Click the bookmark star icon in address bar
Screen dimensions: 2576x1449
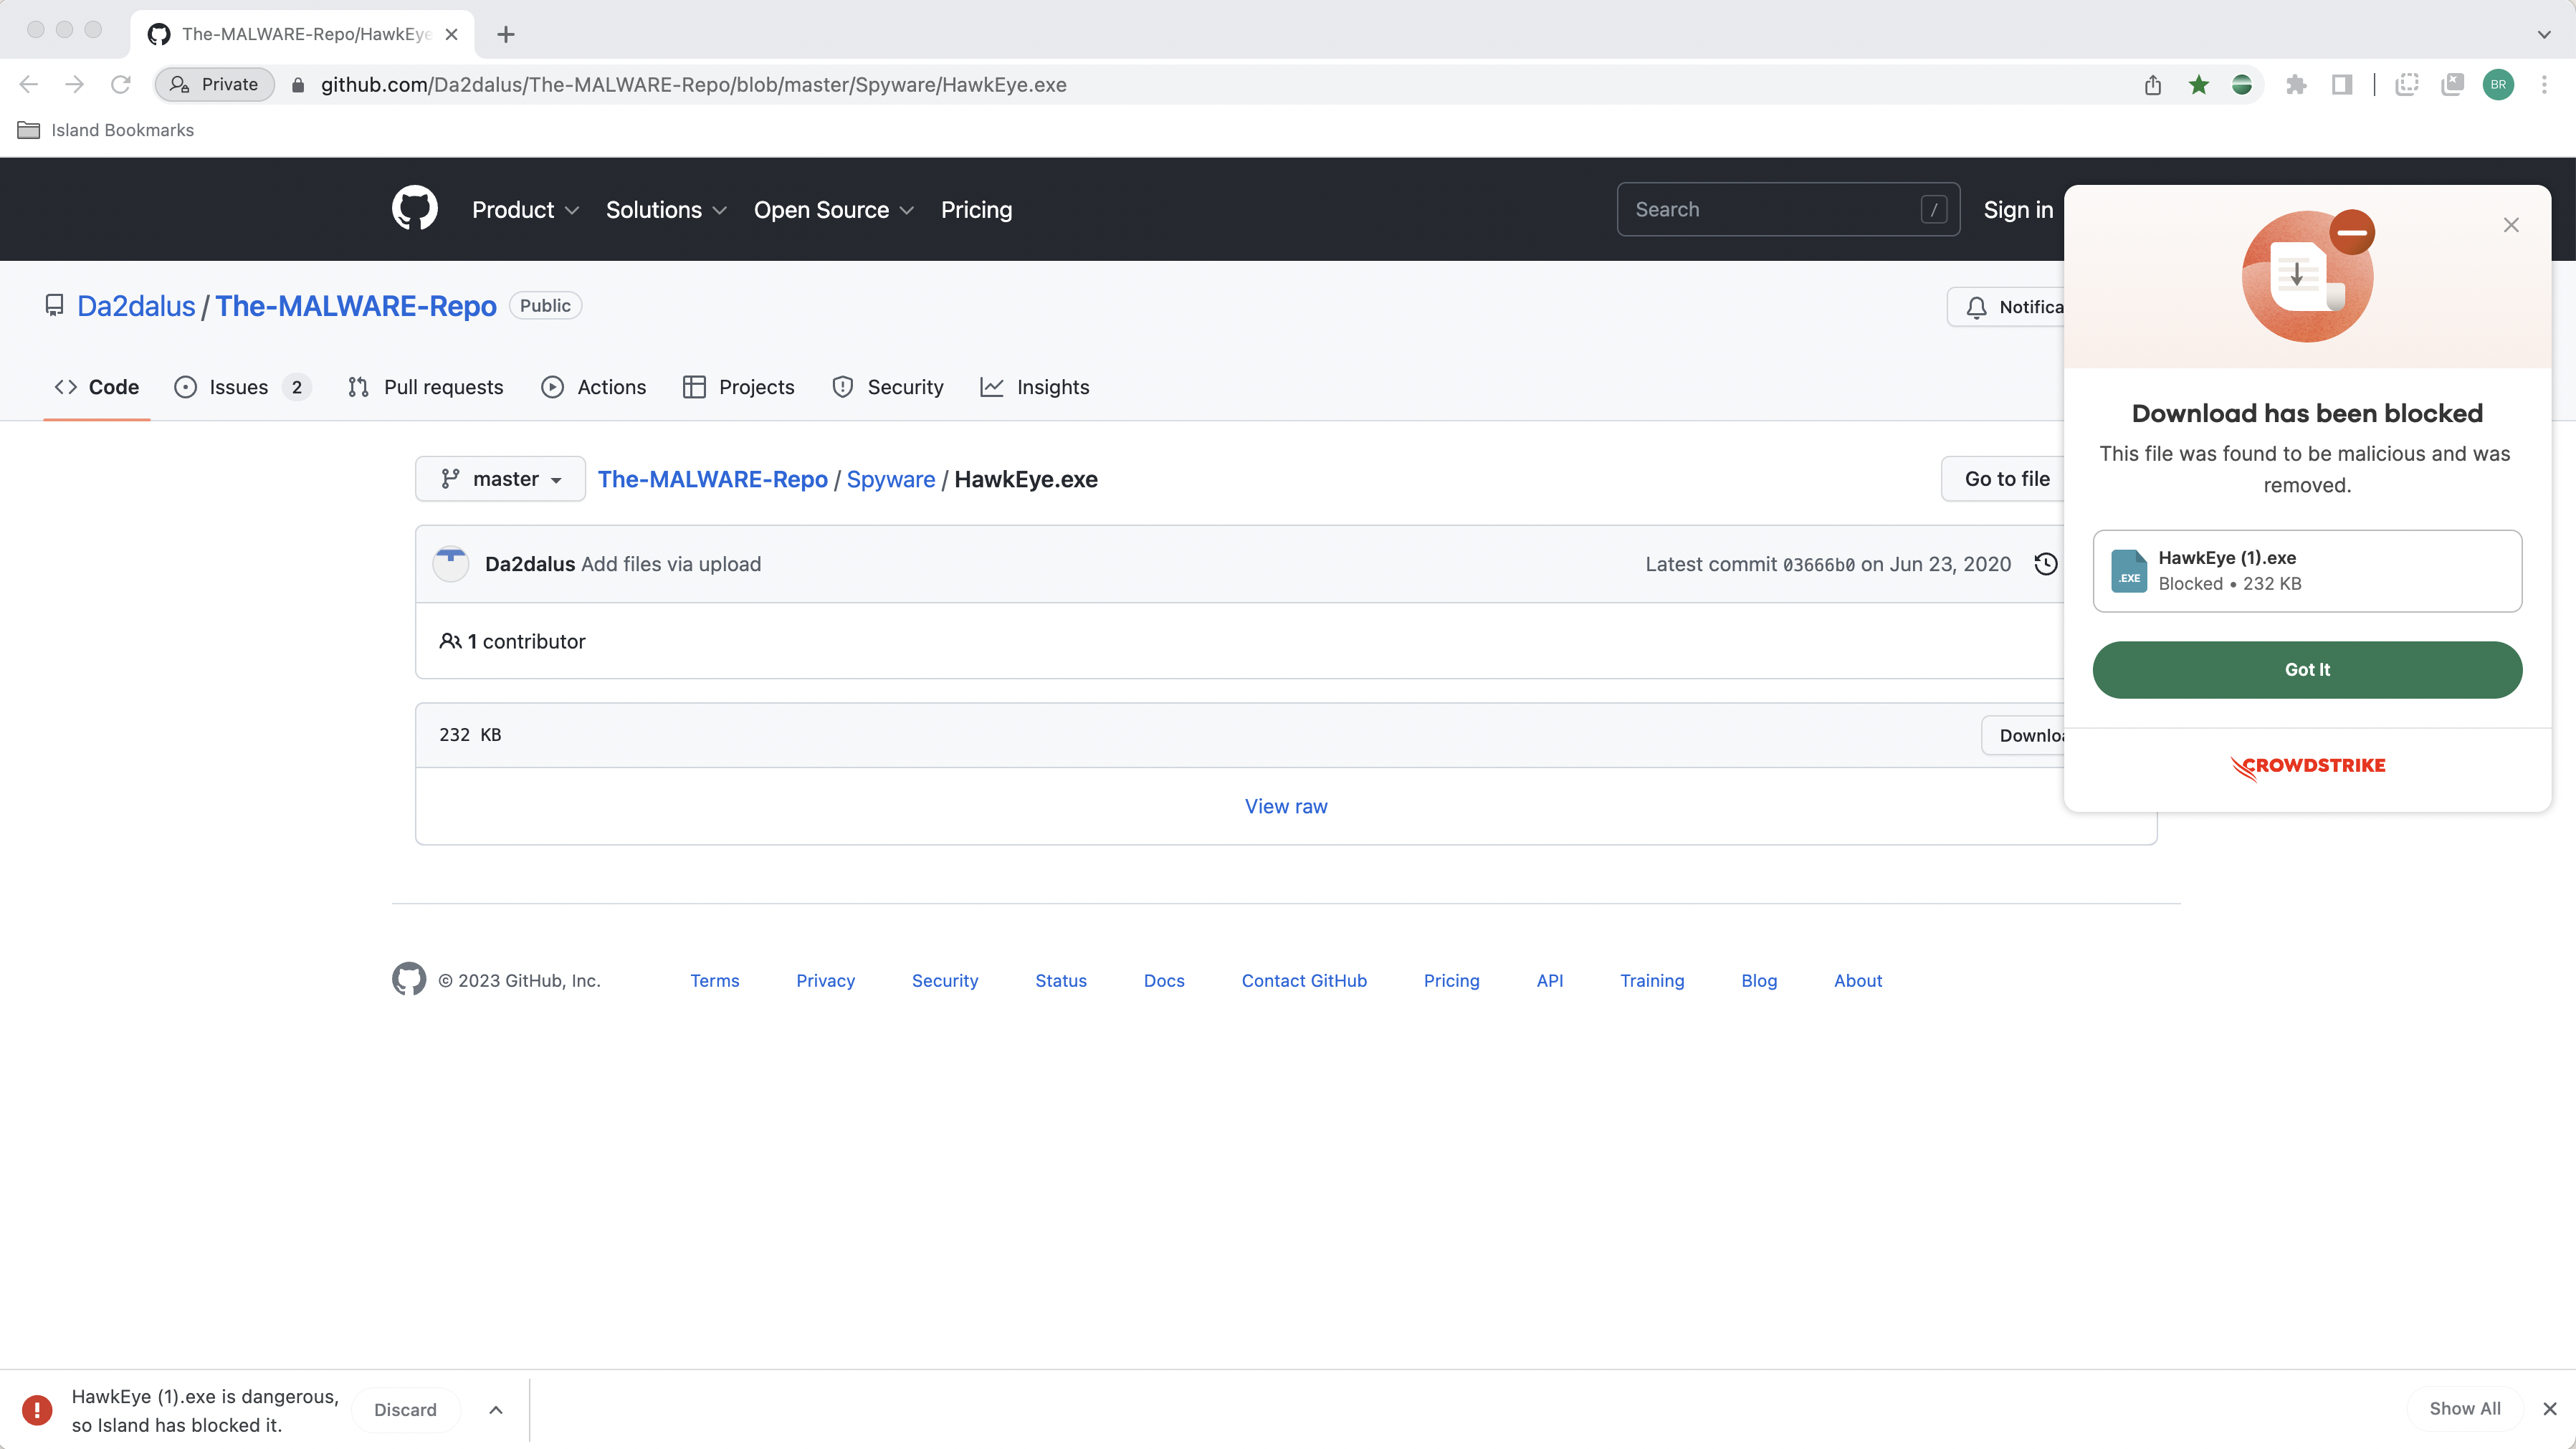pyautogui.click(x=2198, y=85)
